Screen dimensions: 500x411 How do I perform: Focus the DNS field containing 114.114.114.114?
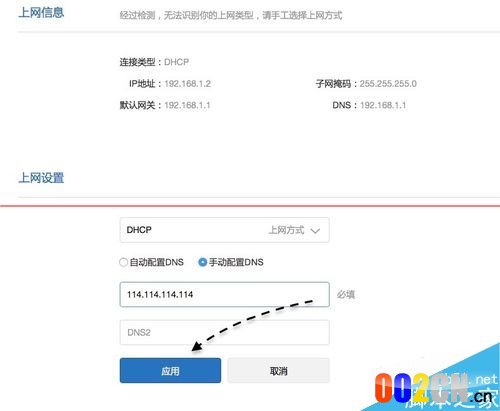click(x=224, y=294)
